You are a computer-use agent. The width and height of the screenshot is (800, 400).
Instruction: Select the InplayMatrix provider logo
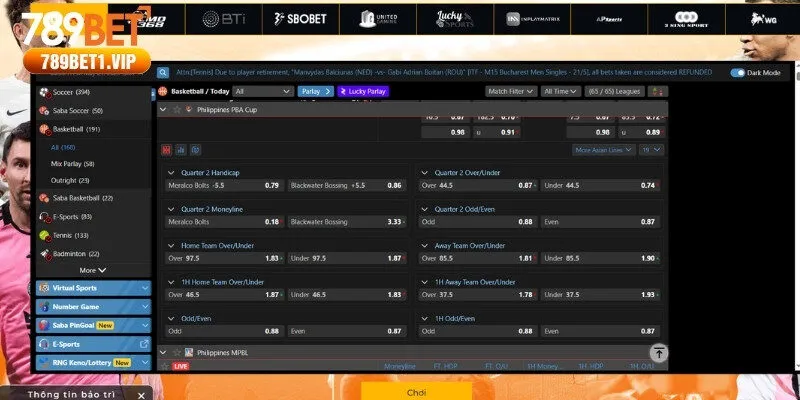533,19
